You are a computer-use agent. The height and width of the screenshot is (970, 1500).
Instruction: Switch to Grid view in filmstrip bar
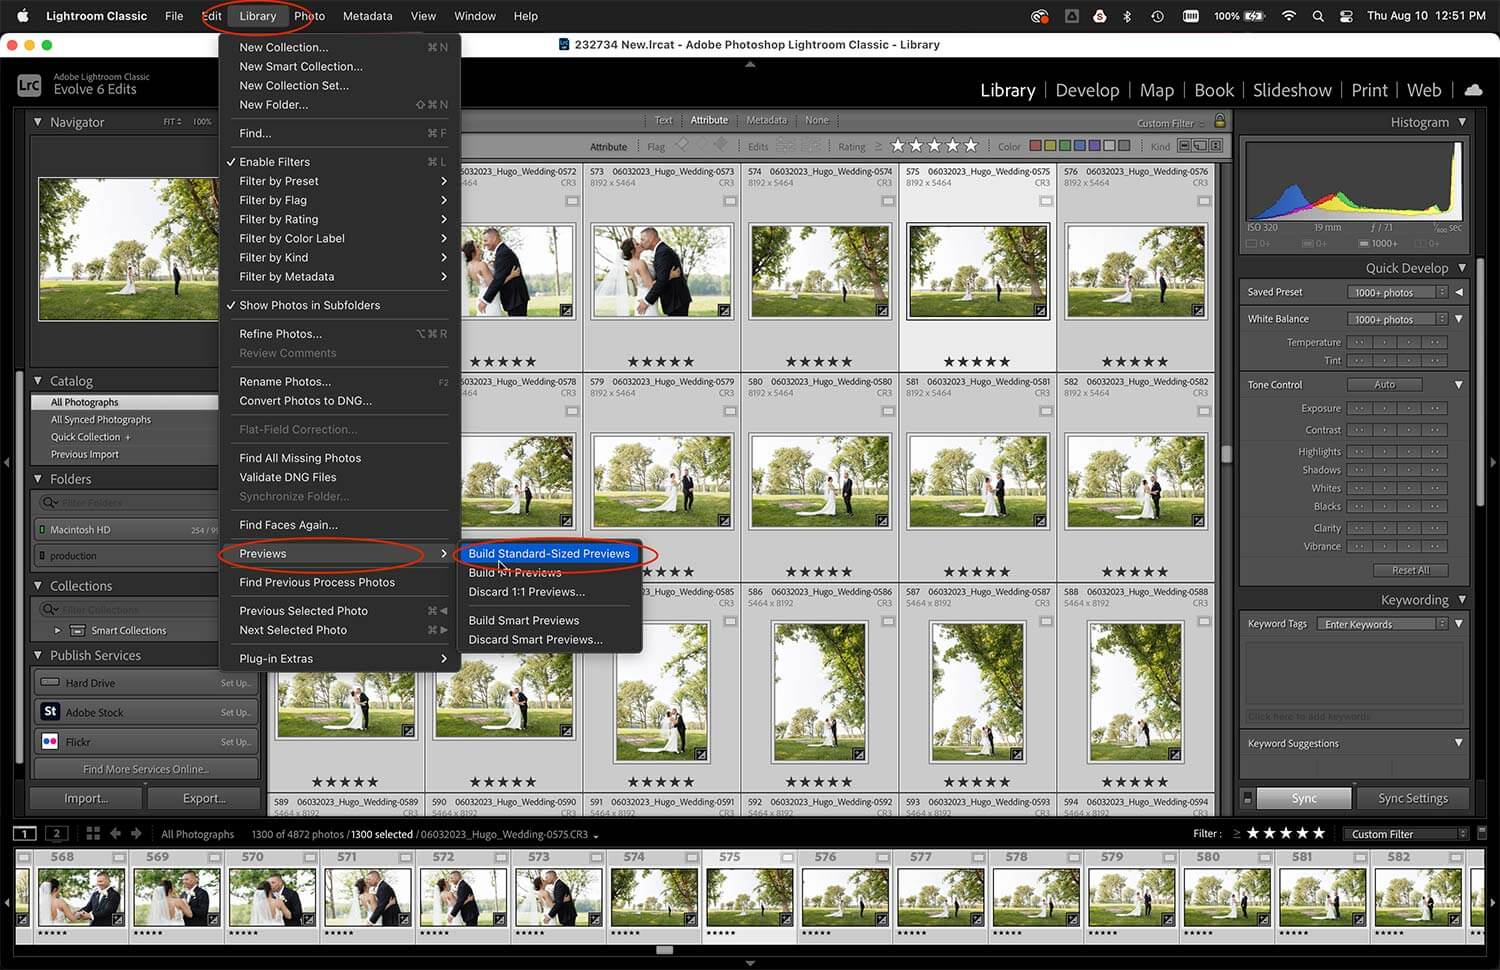pyautogui.click(x=93, y=833)
